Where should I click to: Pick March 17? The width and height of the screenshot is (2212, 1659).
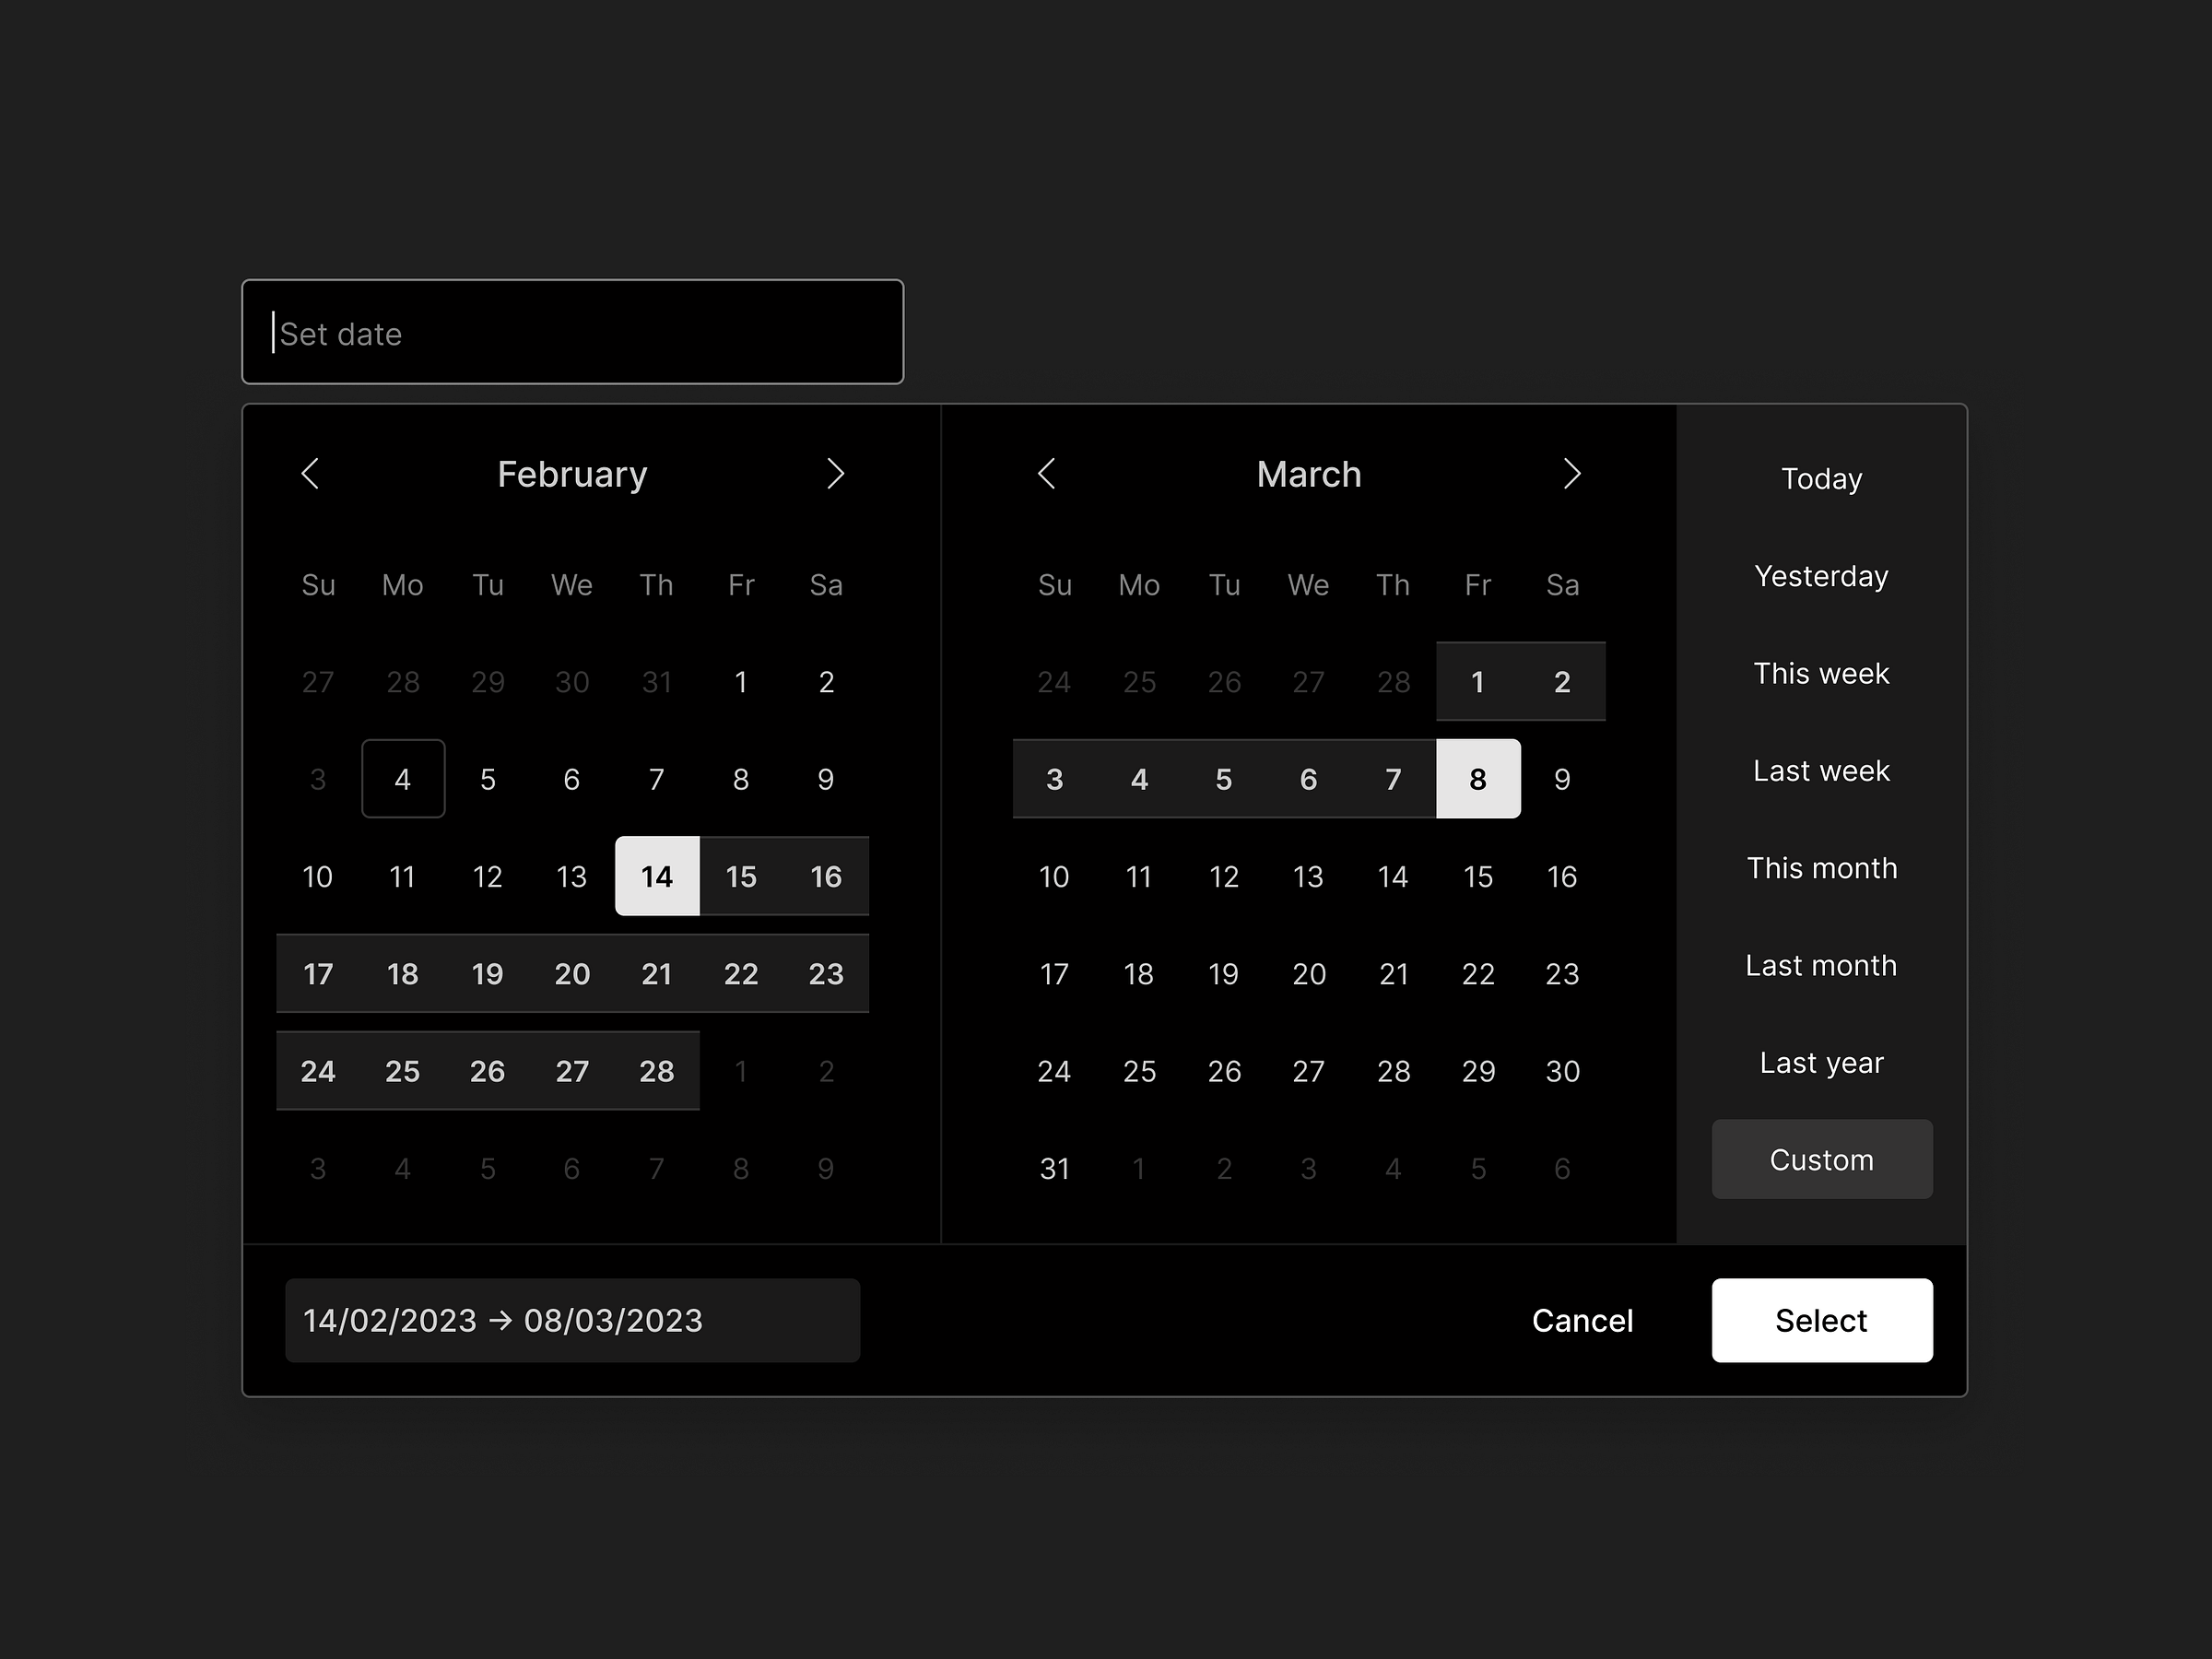click(x=1055, y=974)
